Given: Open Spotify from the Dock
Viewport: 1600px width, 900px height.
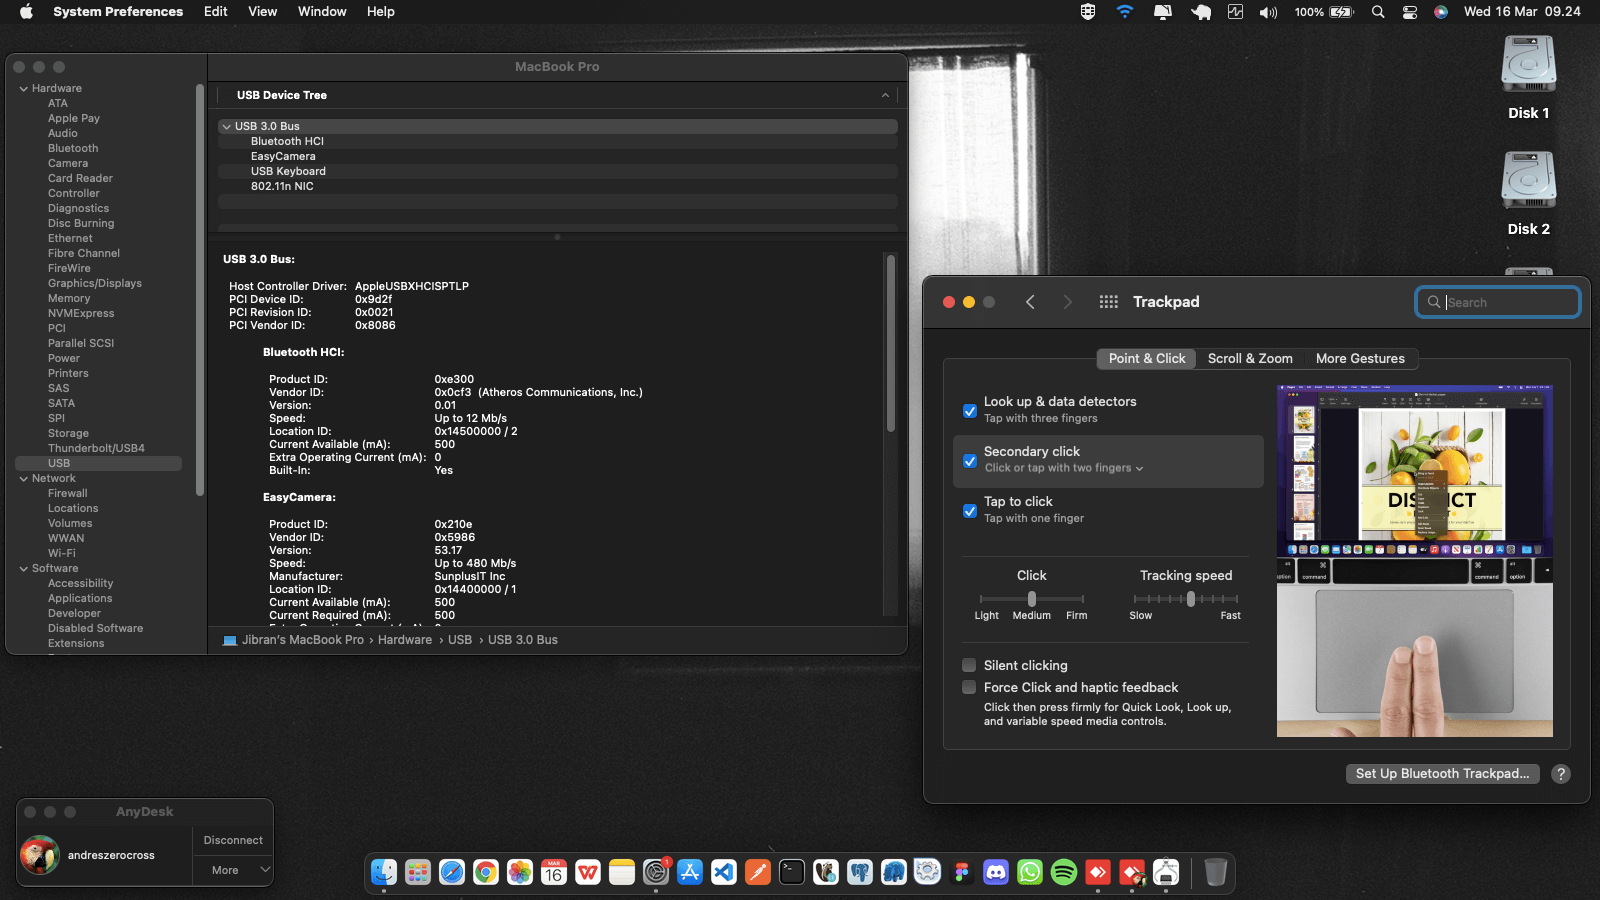Looking at the screenshot, I should point(1065,872).
